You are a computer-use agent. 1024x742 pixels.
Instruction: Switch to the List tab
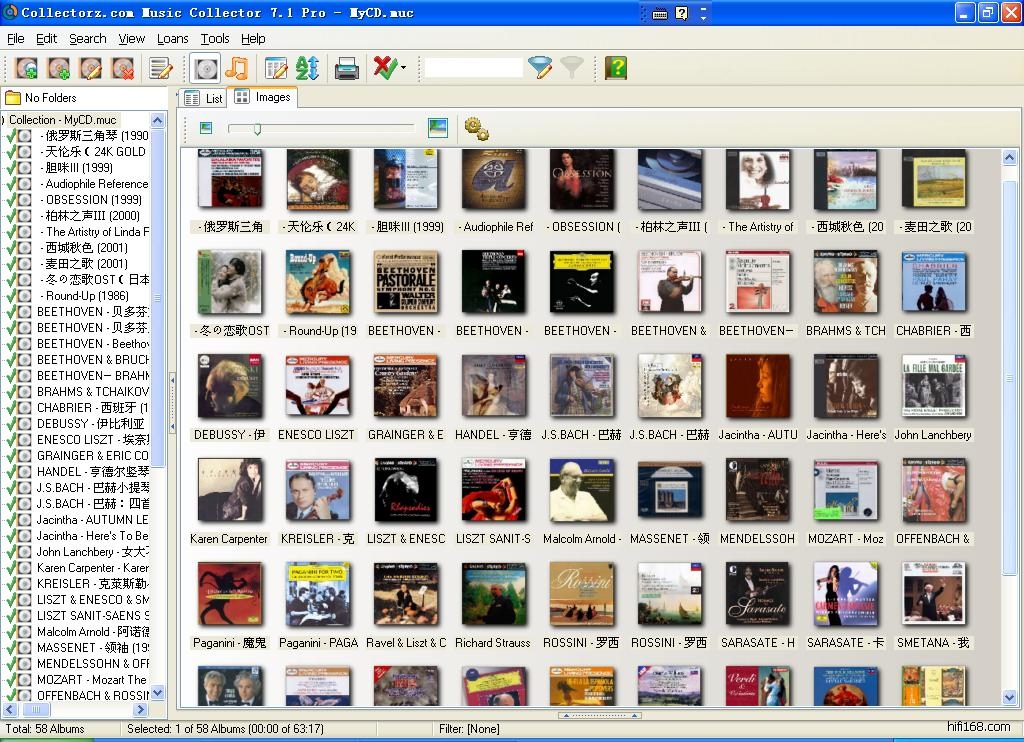(204, 98)
